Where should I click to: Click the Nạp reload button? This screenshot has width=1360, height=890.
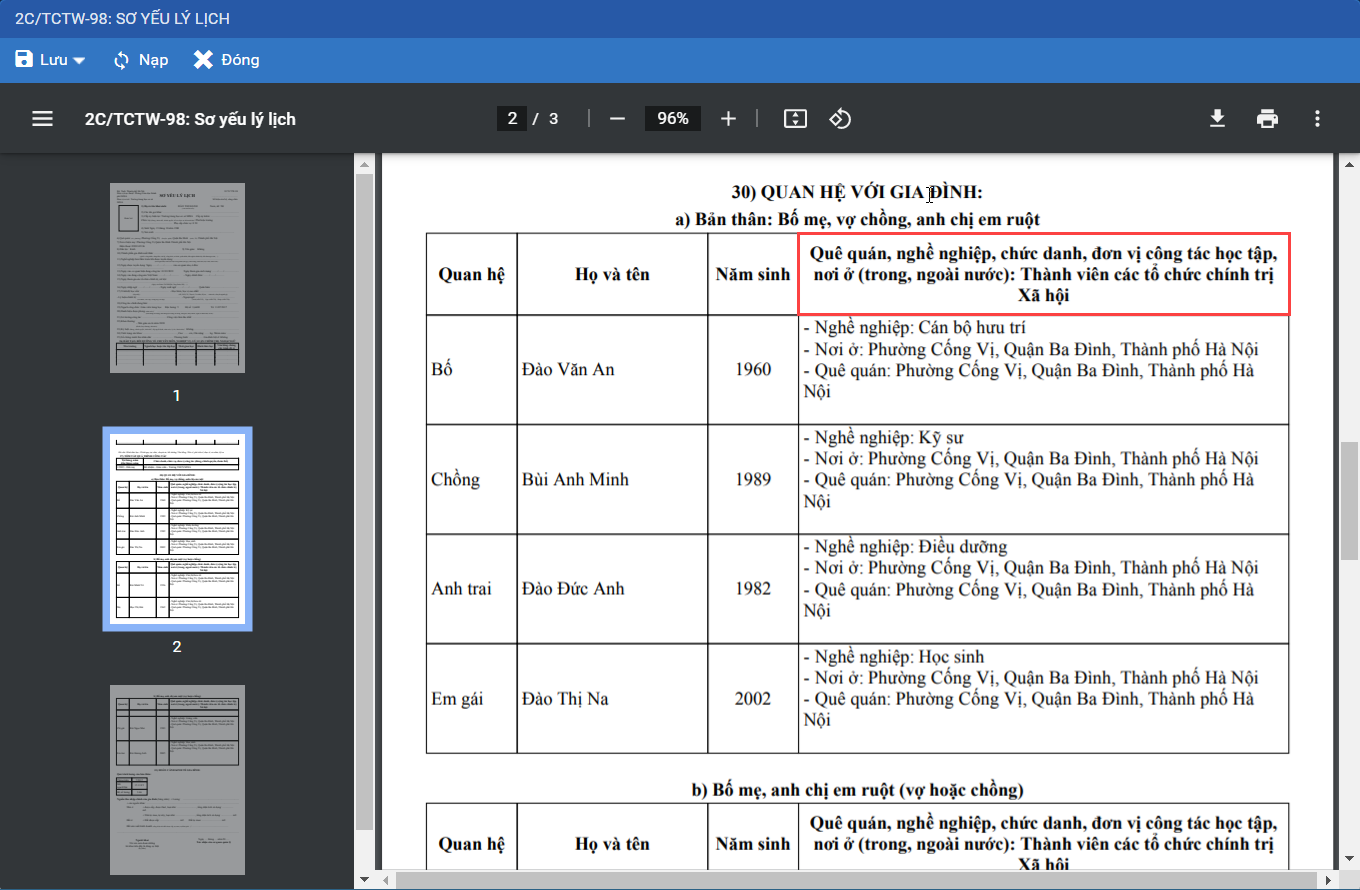(140, 60)
